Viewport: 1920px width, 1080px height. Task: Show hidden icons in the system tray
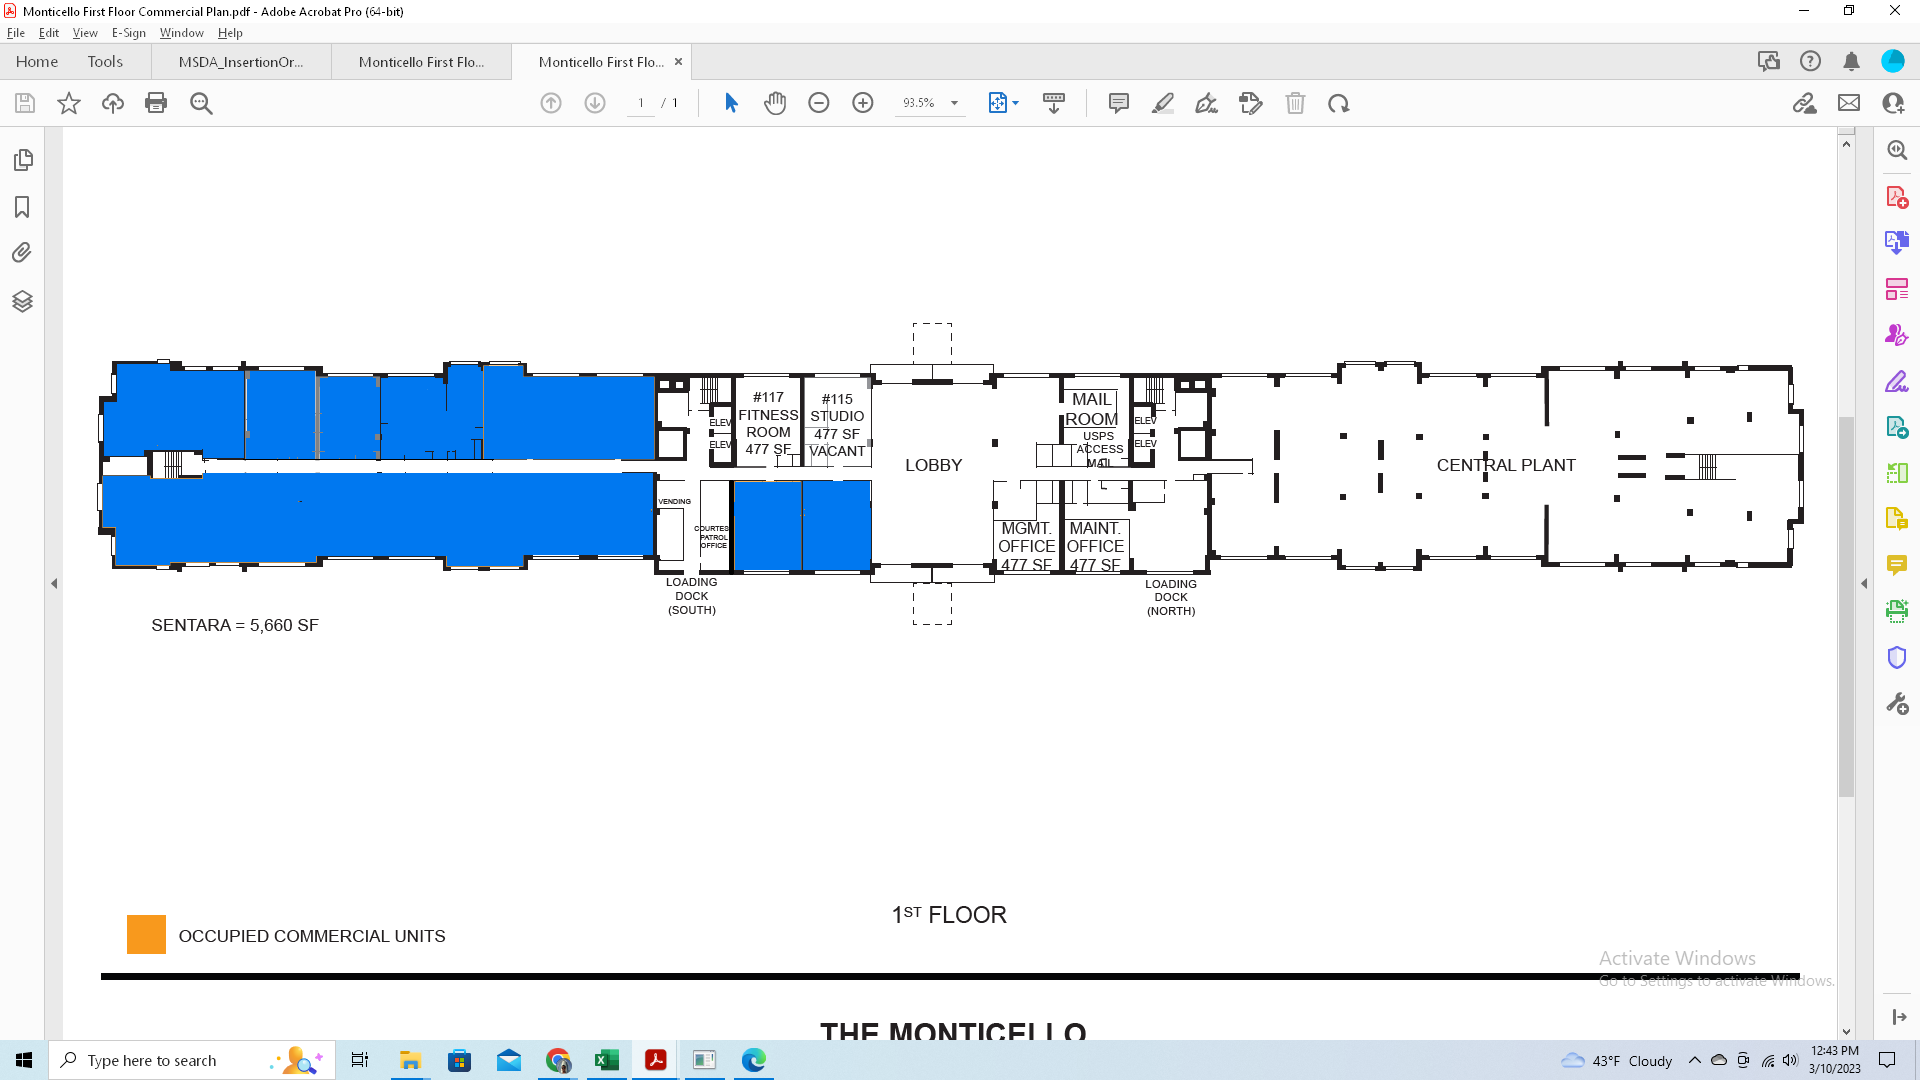coord(1694,1060)
